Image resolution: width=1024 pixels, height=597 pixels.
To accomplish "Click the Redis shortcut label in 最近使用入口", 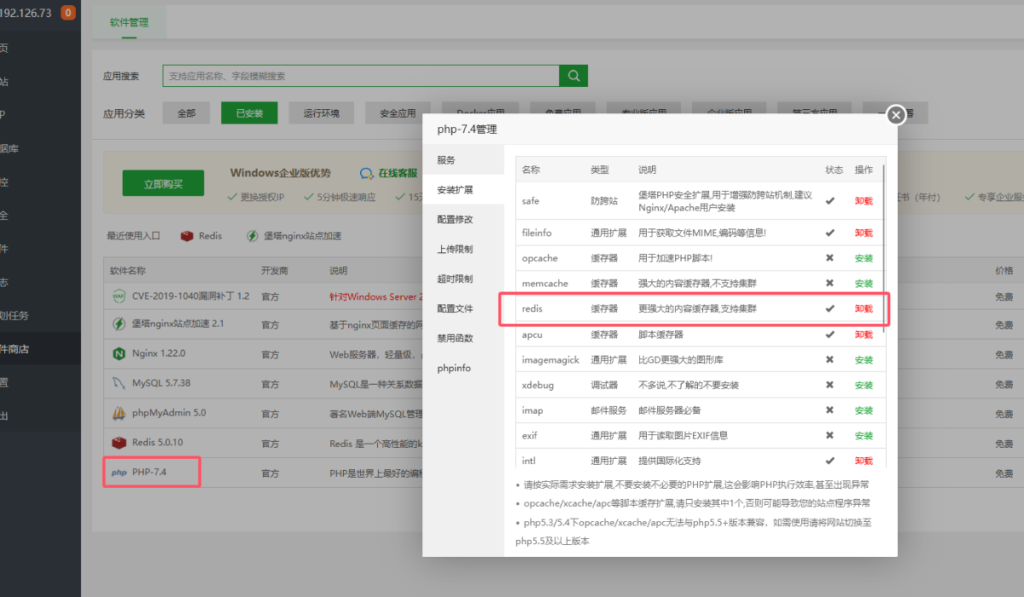I will coord(210,236).
